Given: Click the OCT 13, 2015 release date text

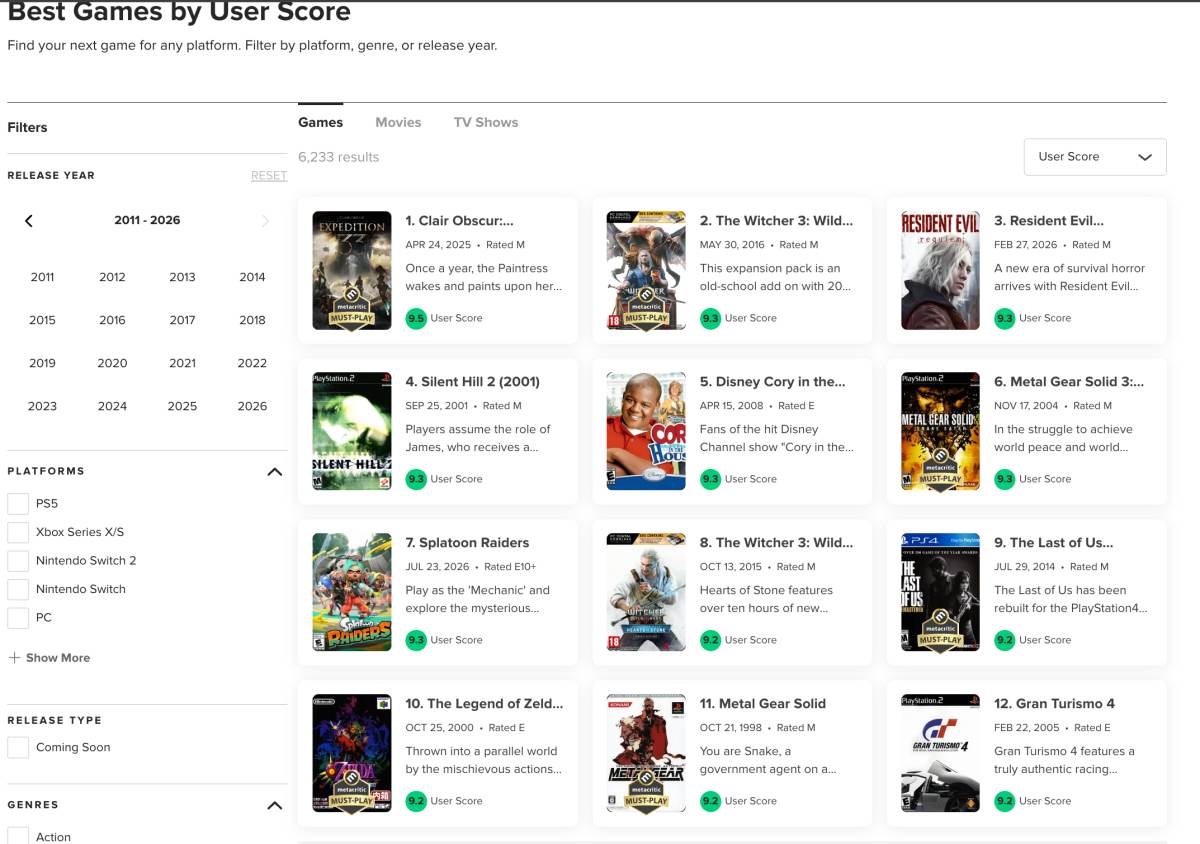Looking at the screenshot, I should pos(731,567).
